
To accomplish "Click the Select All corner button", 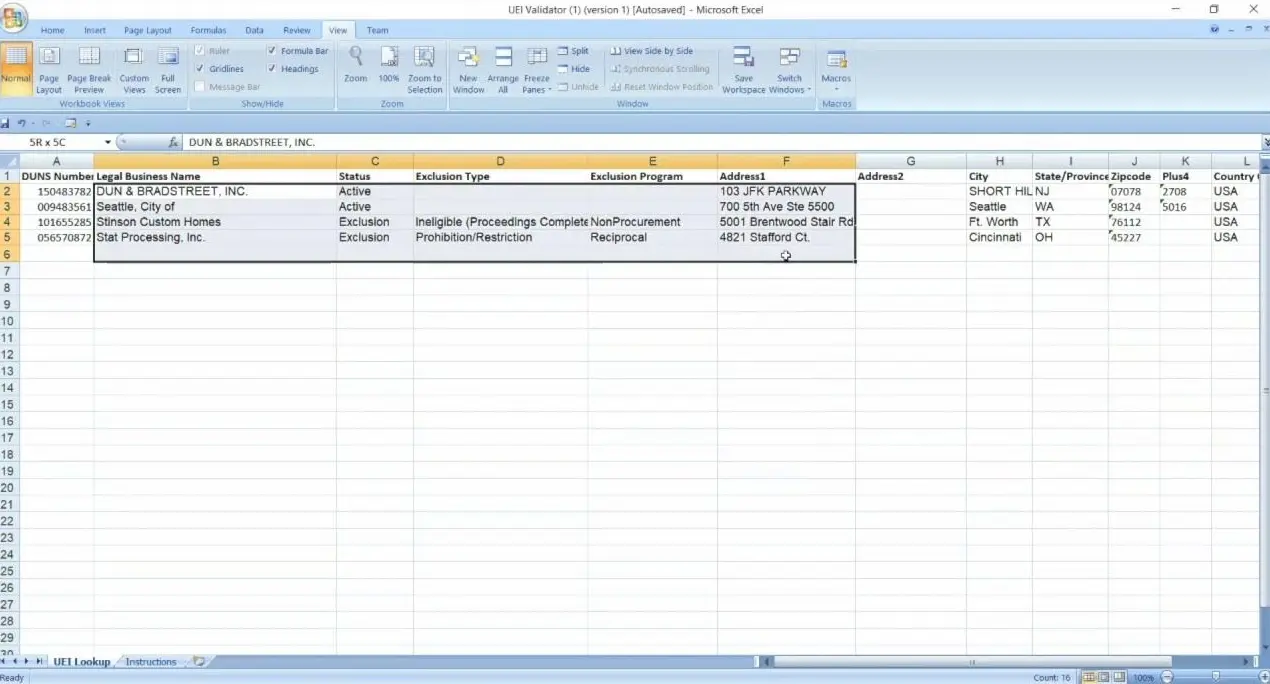I will pyautogui.click(x=9, y=161).
